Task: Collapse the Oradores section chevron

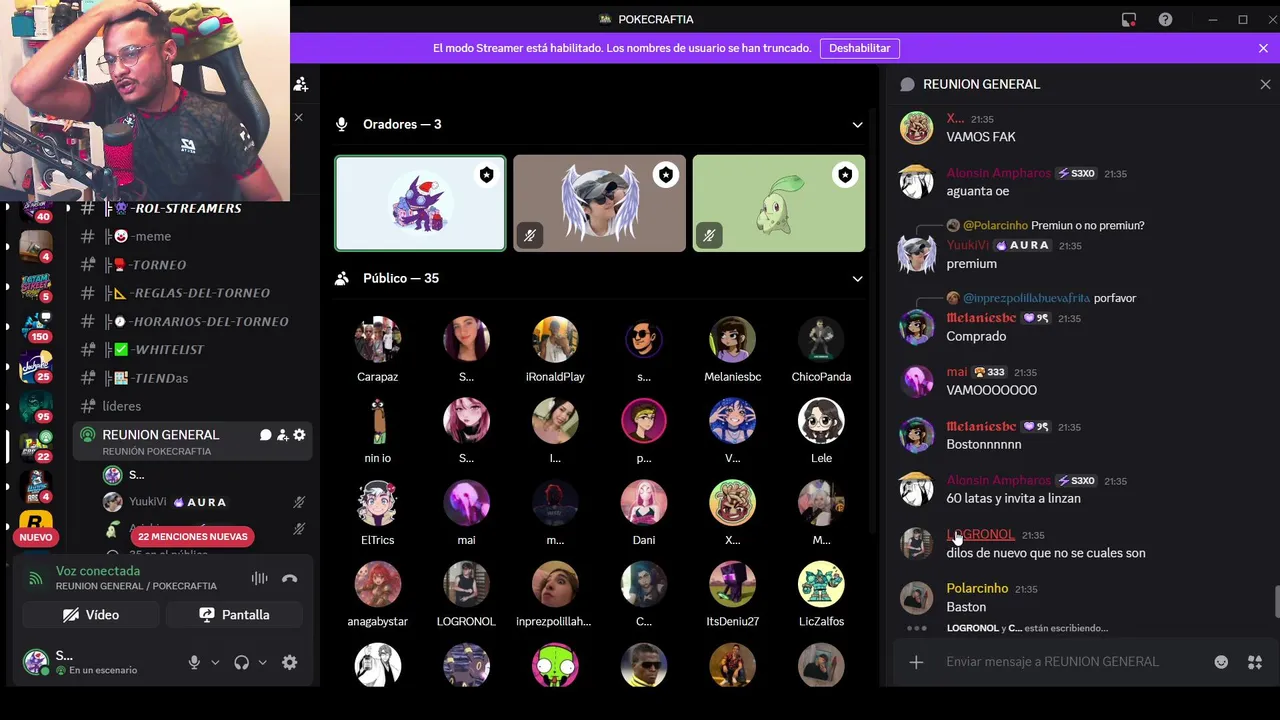Action: pos(857,124)
